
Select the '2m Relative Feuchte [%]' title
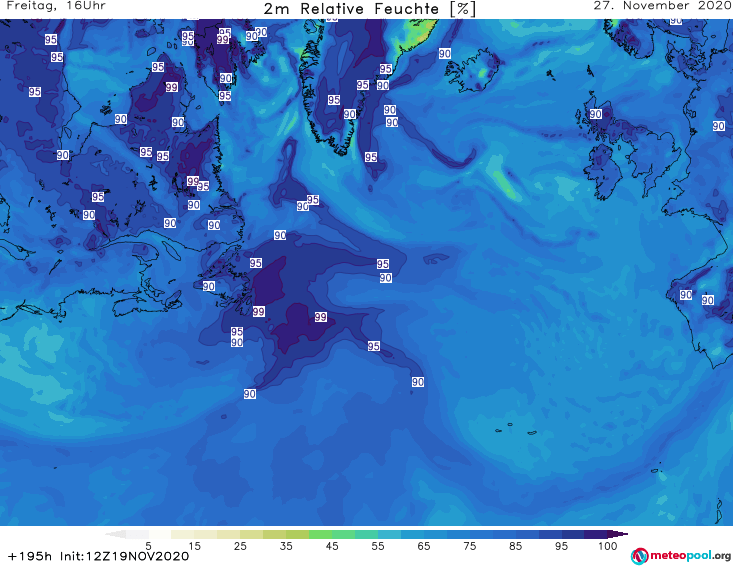[x=369, y=9]
